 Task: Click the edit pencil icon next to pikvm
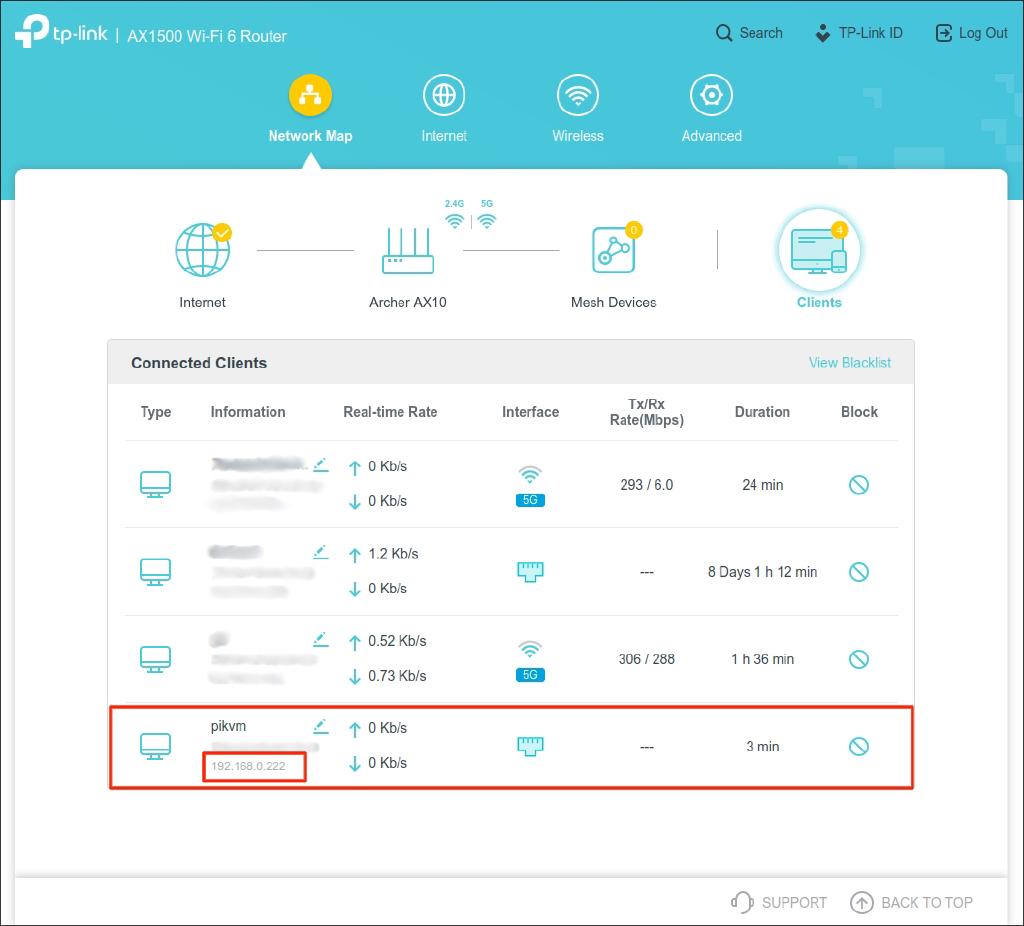pos(320,726)
